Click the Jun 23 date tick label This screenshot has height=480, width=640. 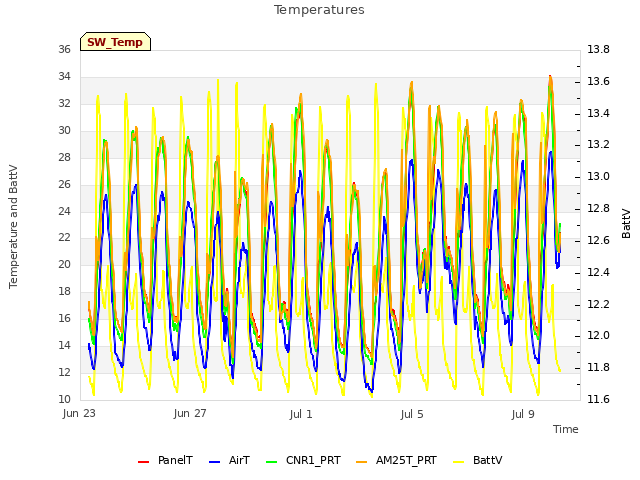[79, 413]
